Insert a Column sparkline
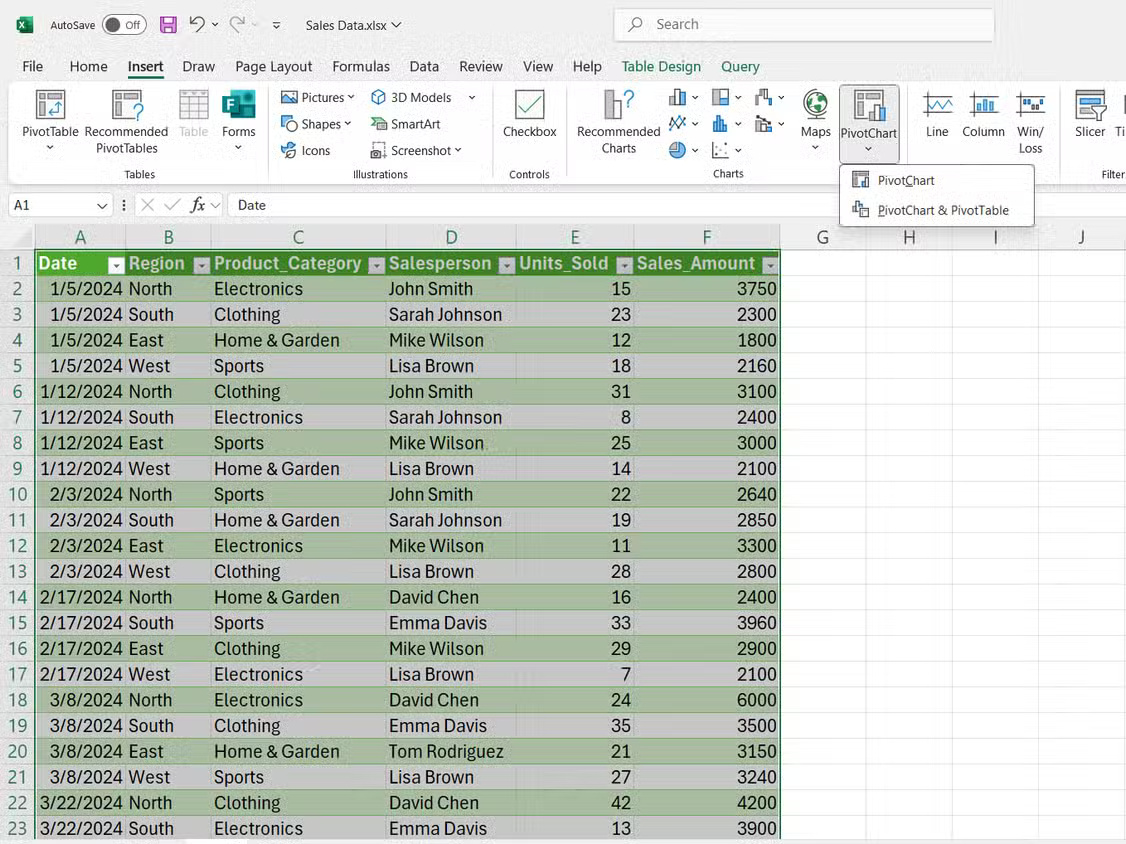The image size is (1126, 844). point(983,115)
